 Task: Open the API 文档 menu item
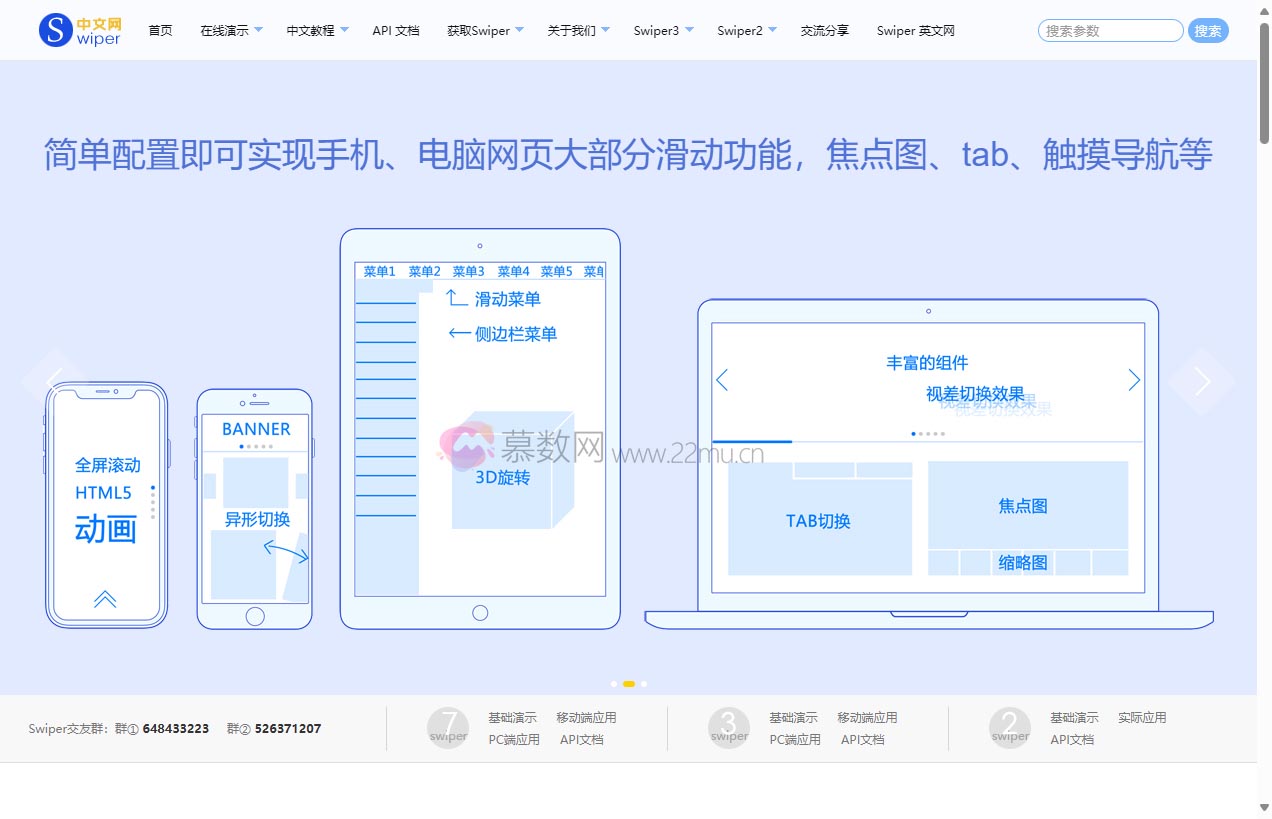[x=396, y=31]
